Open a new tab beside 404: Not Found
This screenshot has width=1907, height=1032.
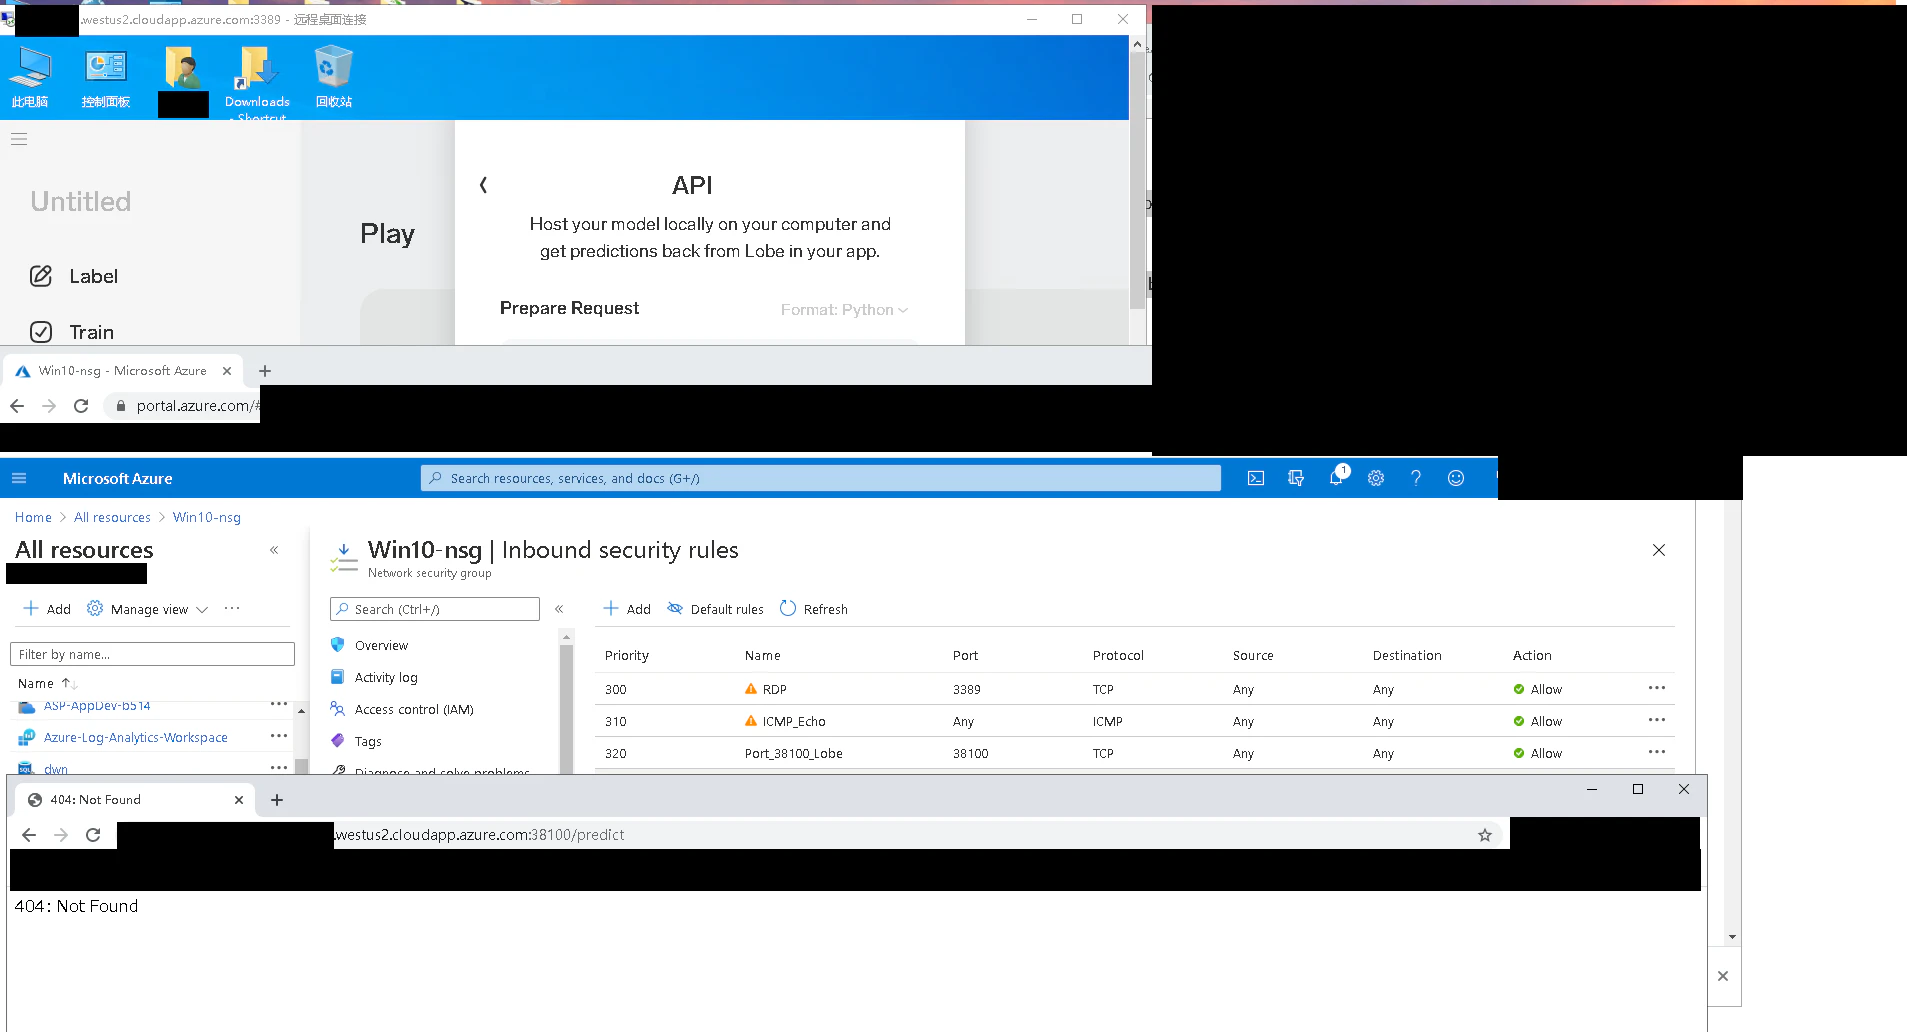point(277,800)
